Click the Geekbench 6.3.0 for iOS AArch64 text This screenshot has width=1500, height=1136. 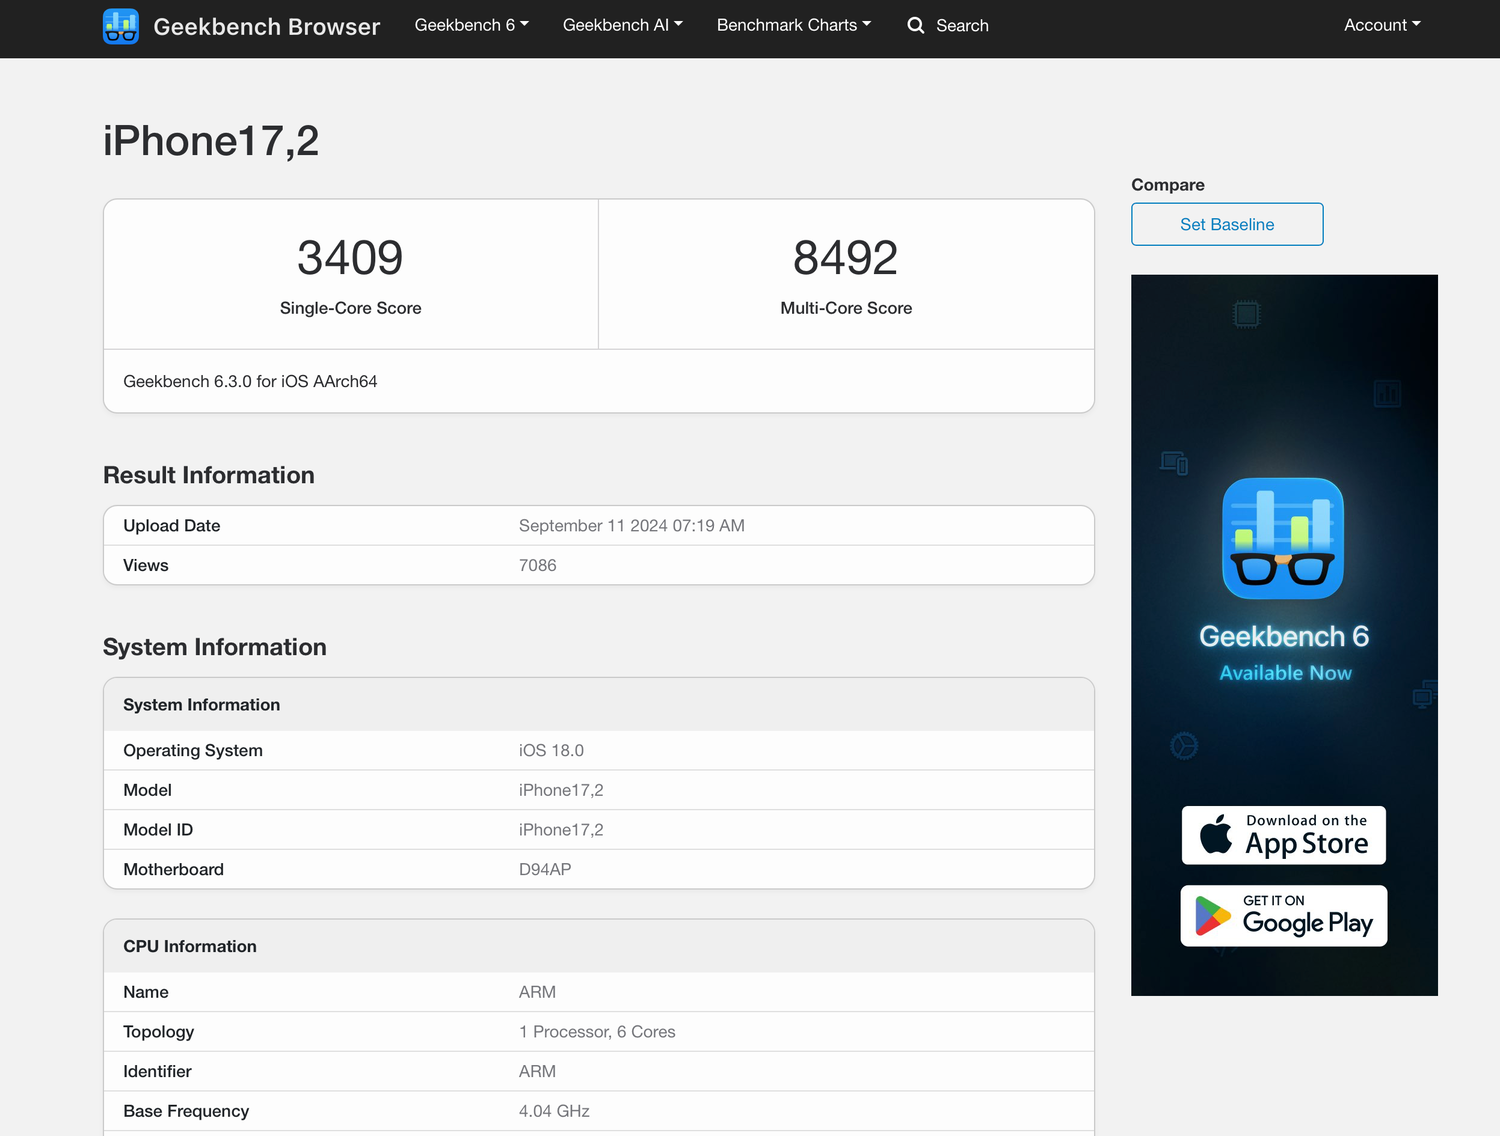pyautogui.click(x=250, y=381)
